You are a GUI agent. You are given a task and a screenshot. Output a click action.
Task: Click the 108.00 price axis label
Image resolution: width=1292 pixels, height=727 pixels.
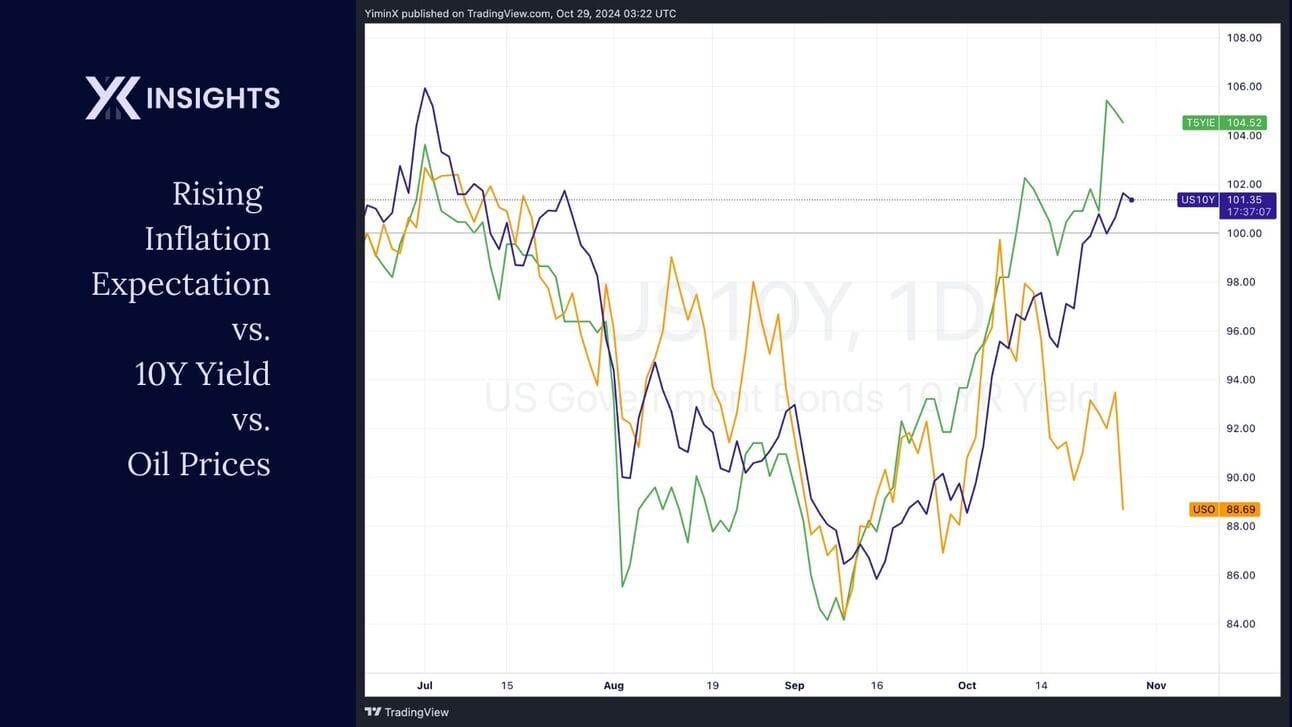click(1244, 38)
